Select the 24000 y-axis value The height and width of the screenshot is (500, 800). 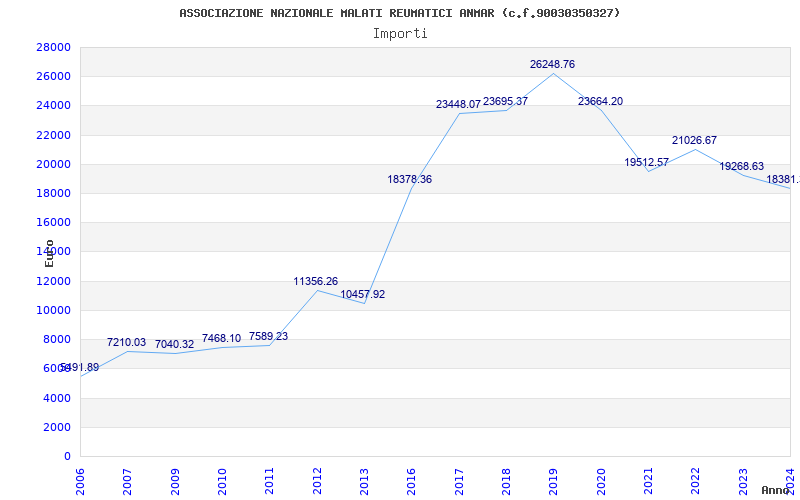(x=54, y=106)
